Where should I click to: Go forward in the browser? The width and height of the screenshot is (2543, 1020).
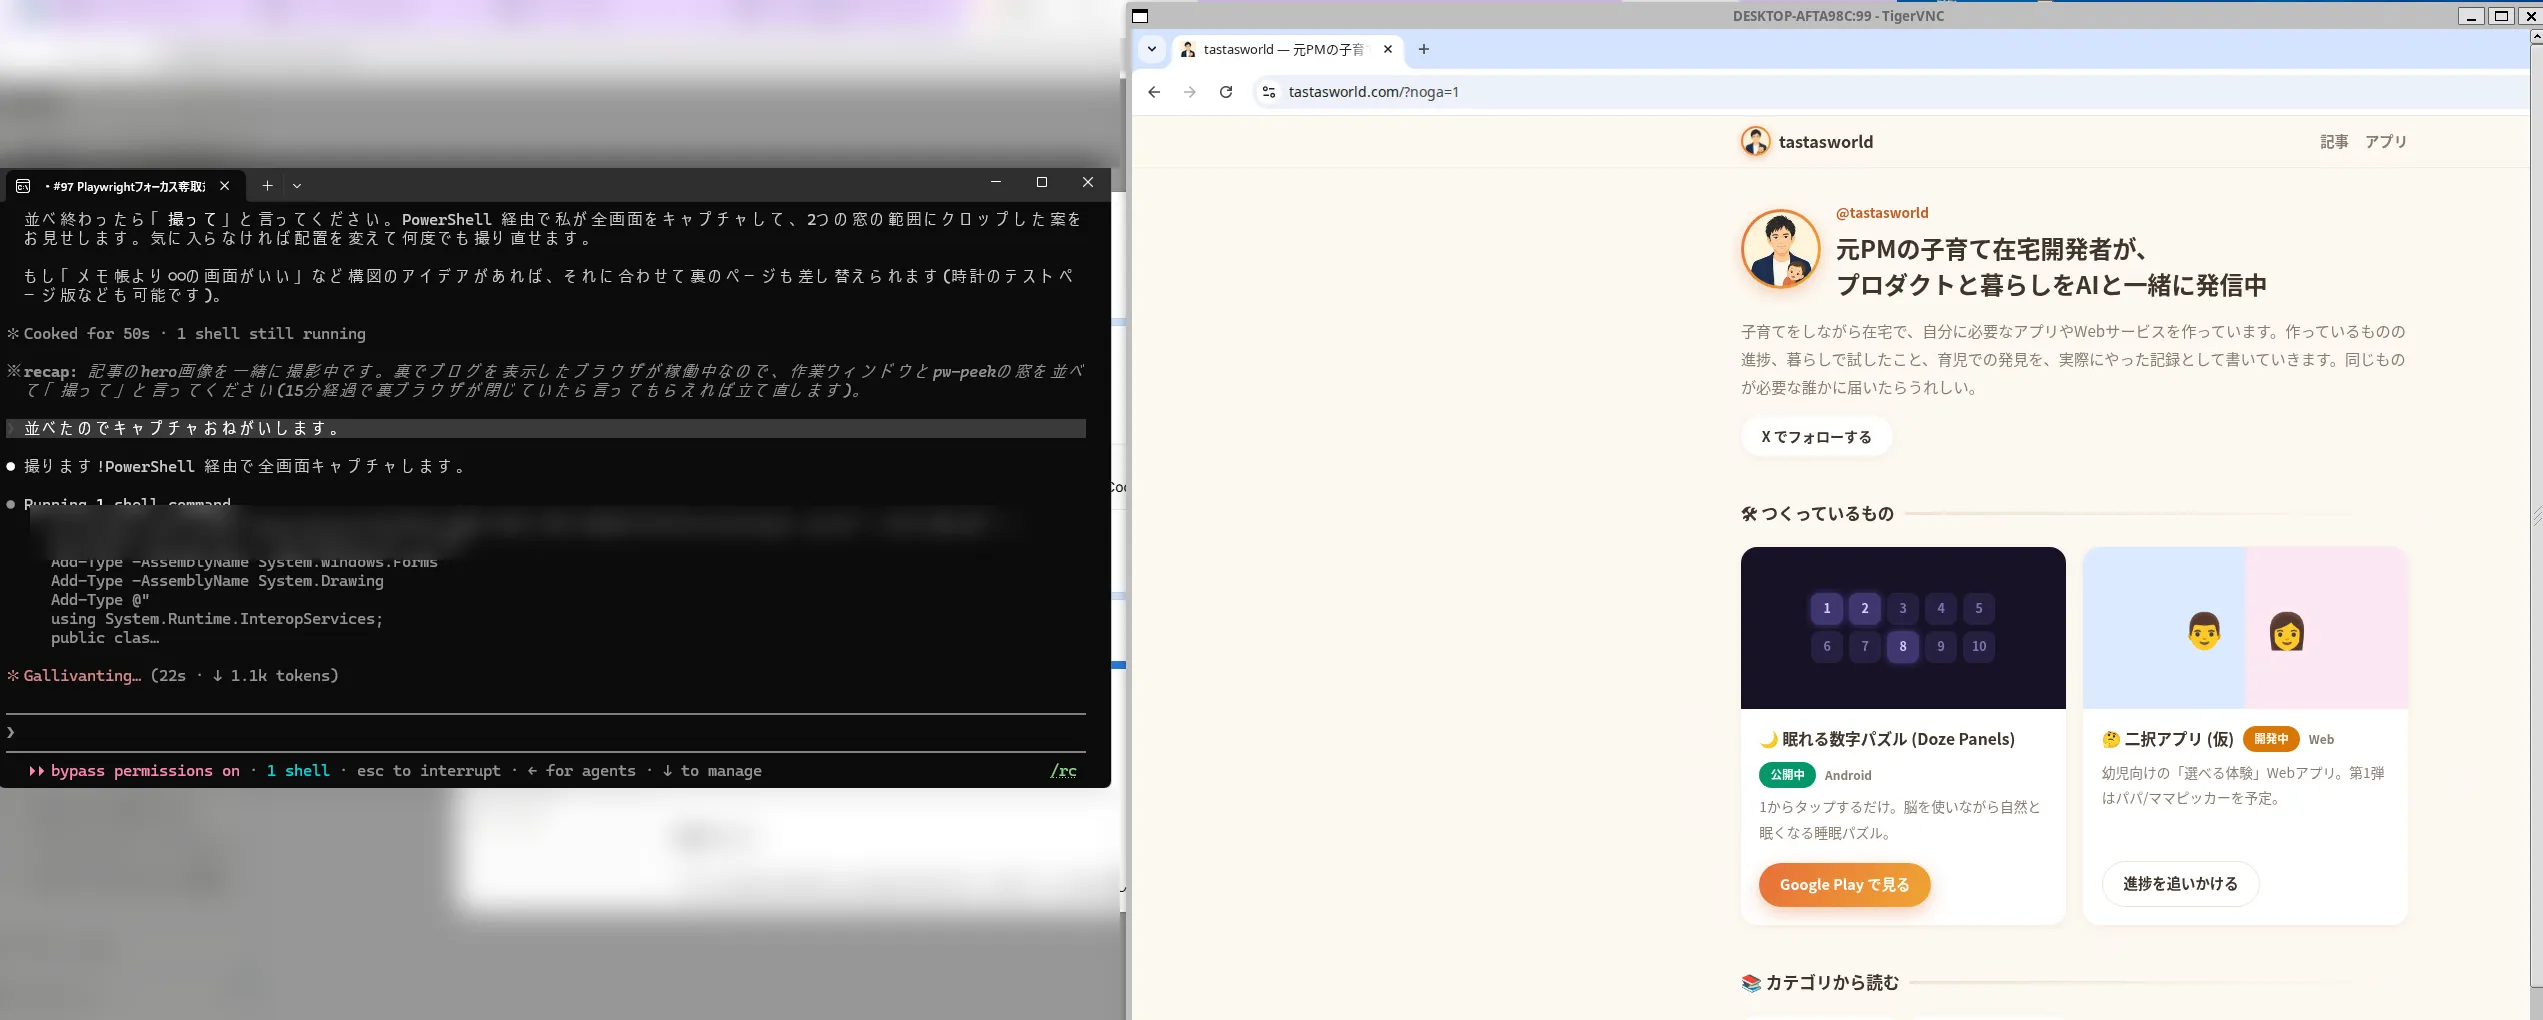(x=1189, y=92)
